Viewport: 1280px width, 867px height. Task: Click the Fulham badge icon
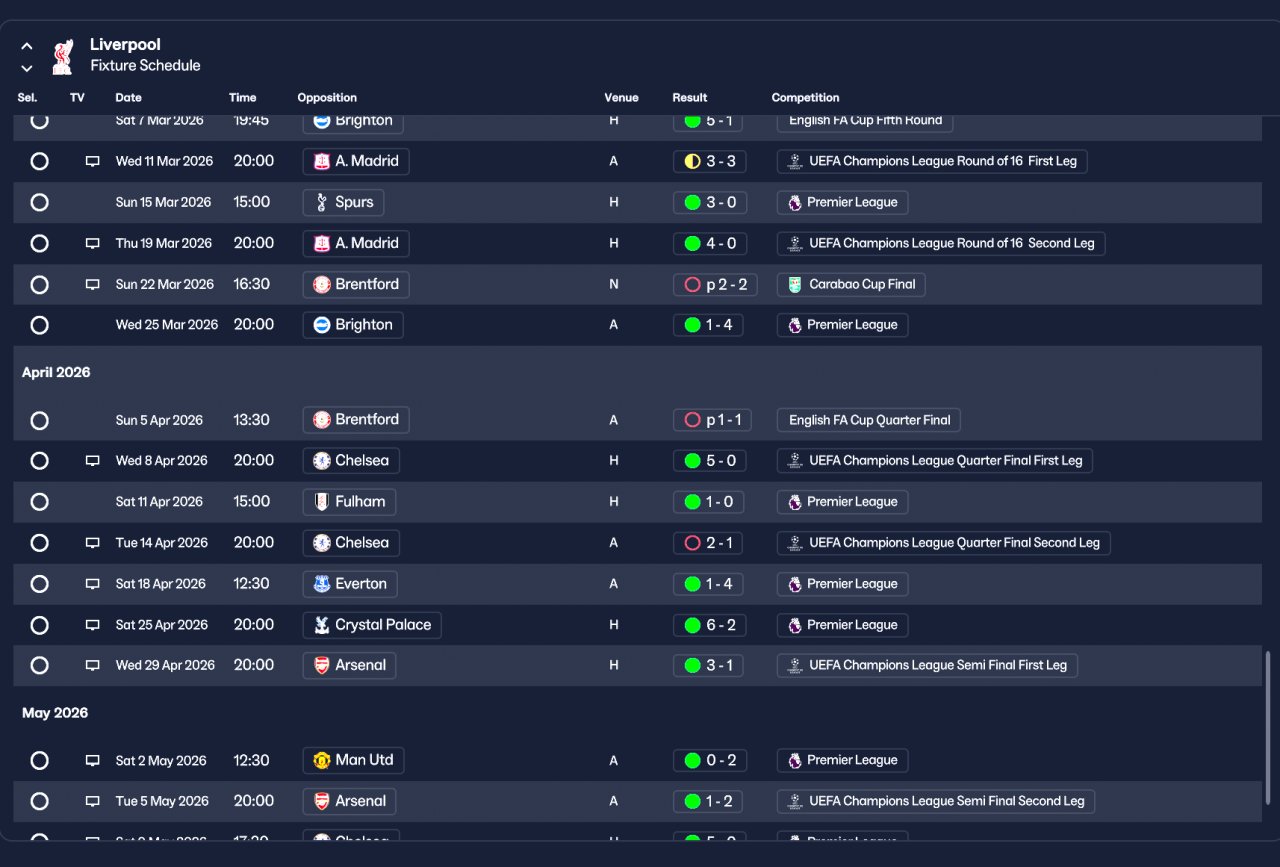tap(322, 502)
